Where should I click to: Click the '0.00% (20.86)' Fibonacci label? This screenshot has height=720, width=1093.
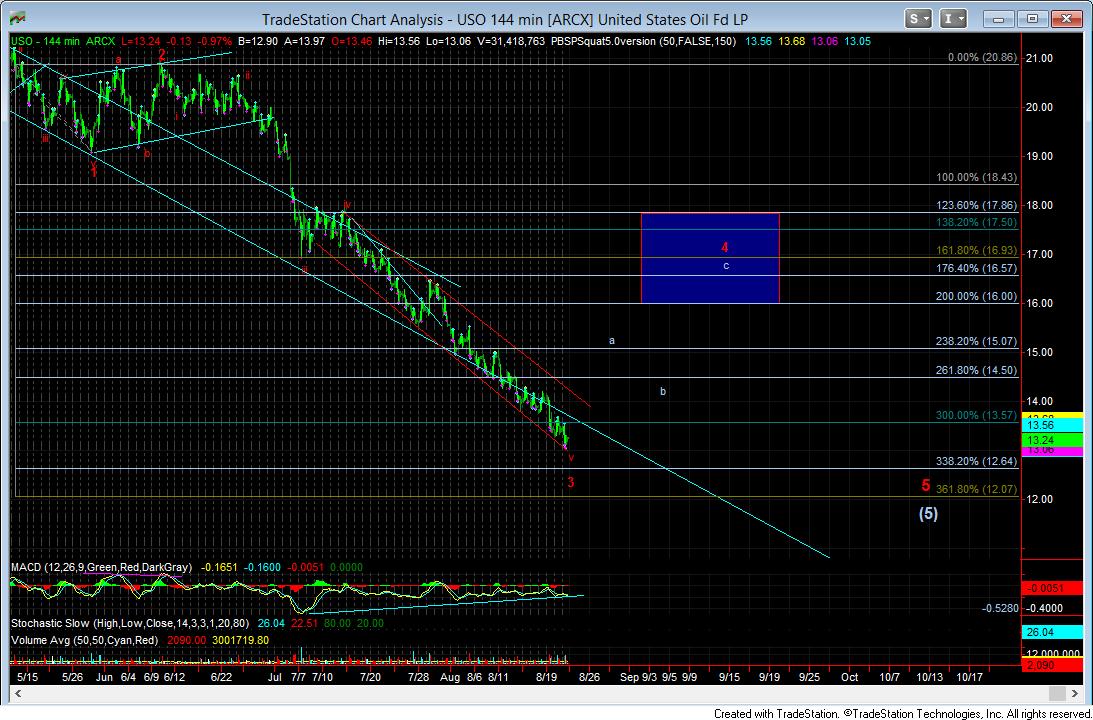click(982, 59)
